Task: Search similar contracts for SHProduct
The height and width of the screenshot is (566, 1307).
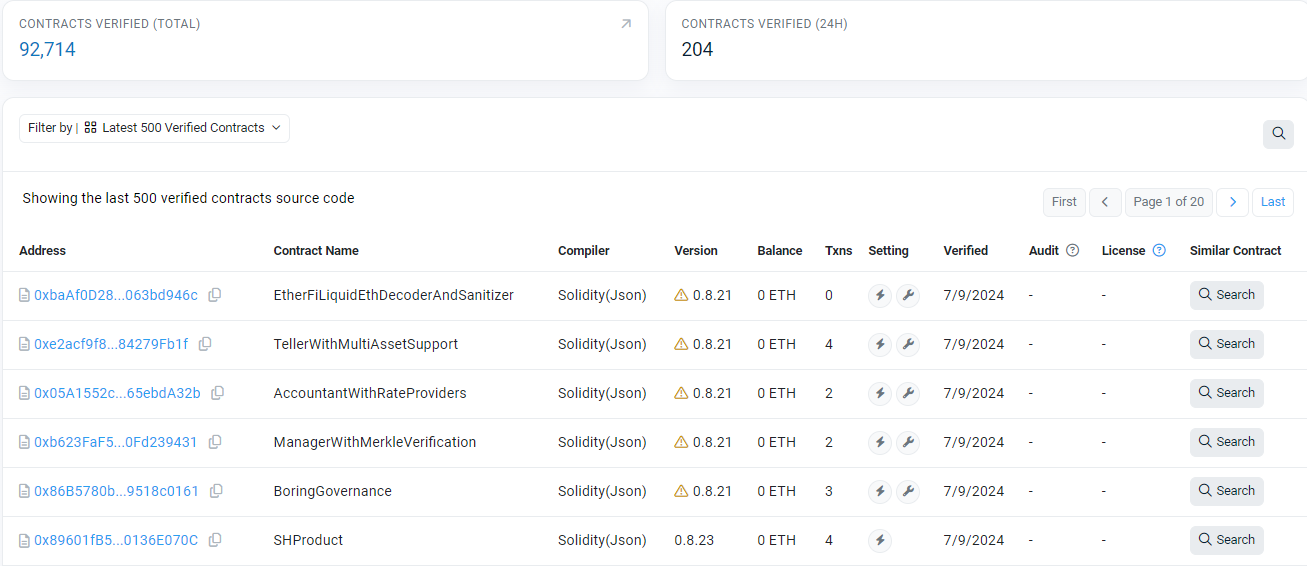Action: pos(1227,540)
